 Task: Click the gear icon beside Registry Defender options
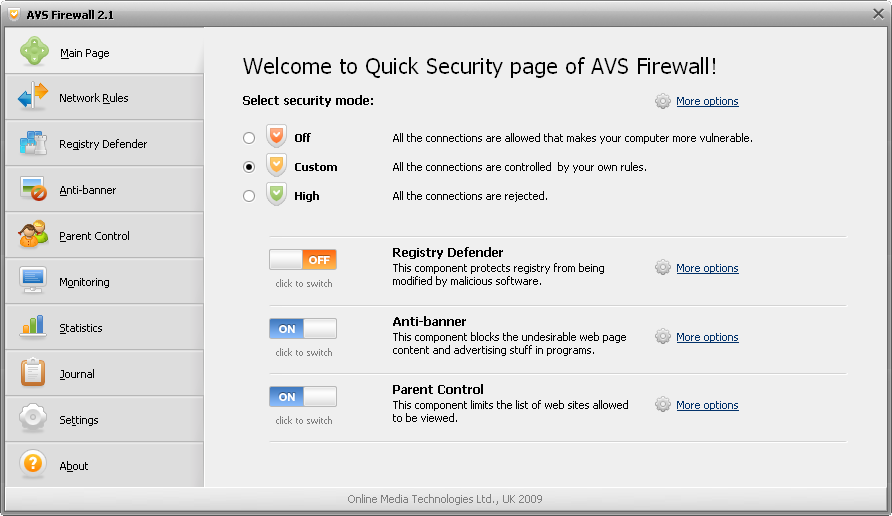pyautogui.click(x=663, y=268)
